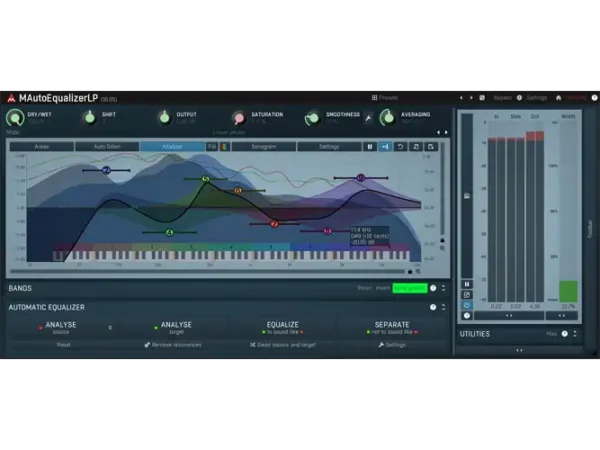The image size is (600, 450).
Task: Click Equalize to sound like
Action: (282, 328)
